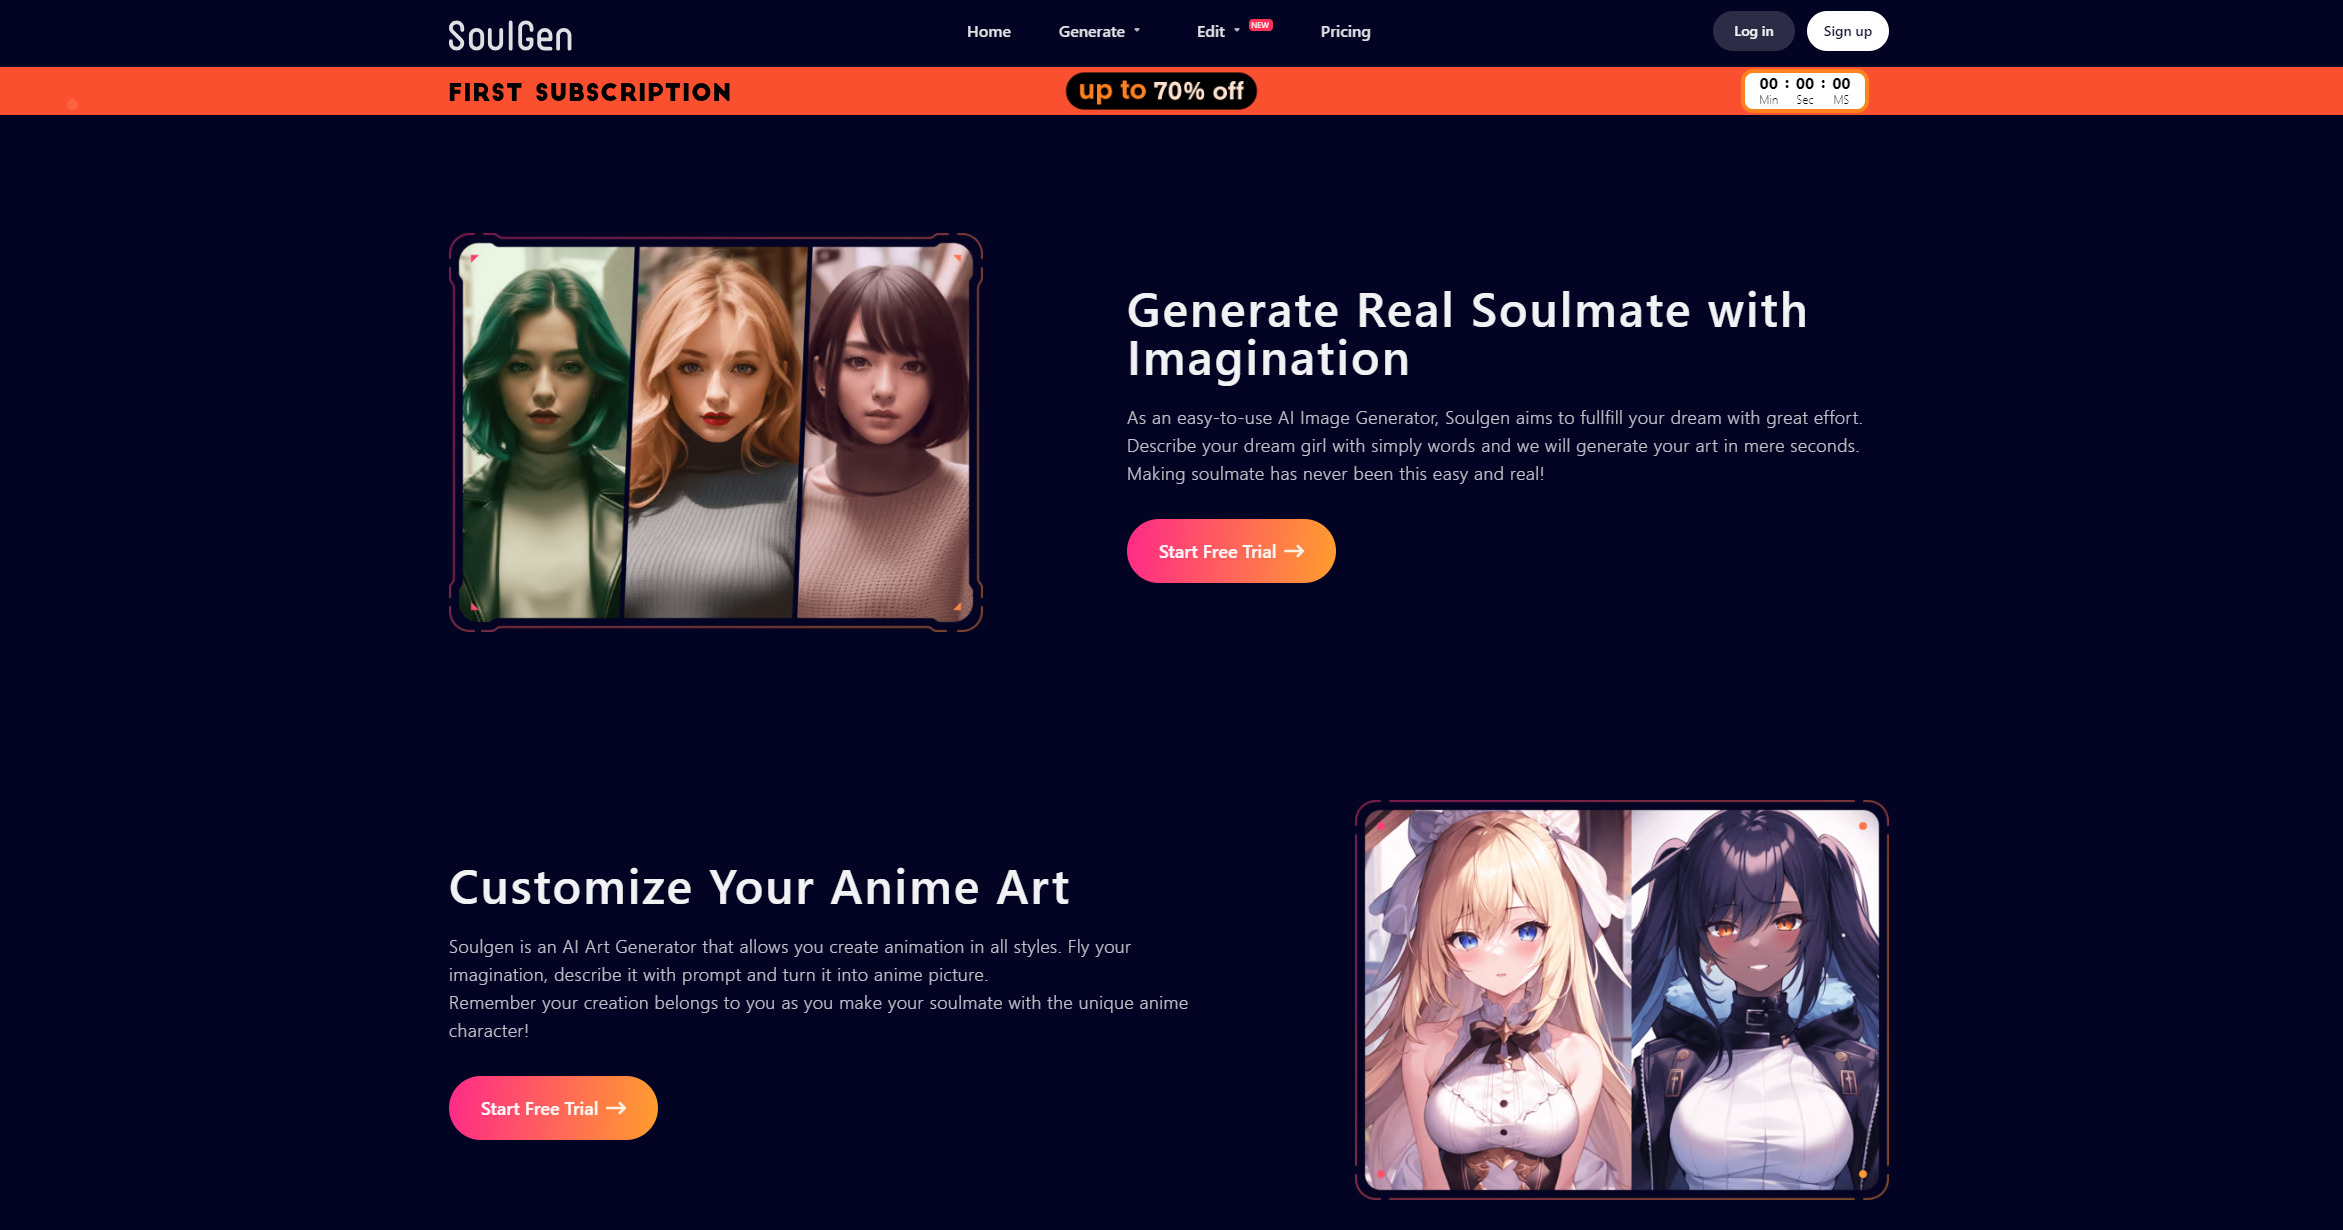Click the second Start Free Trial button
2343x1230 pixels.
tap(553, 1108)
